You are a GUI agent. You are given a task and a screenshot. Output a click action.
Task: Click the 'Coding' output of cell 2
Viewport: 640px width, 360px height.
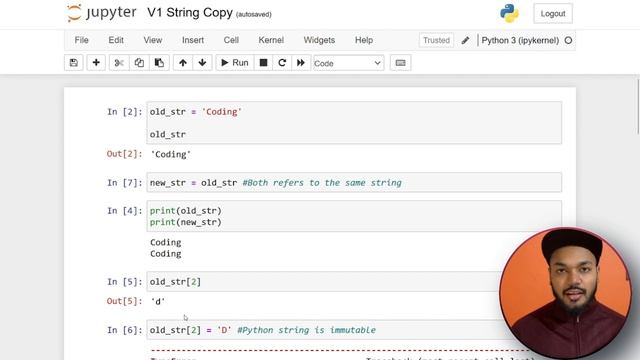tap(171, 154)
